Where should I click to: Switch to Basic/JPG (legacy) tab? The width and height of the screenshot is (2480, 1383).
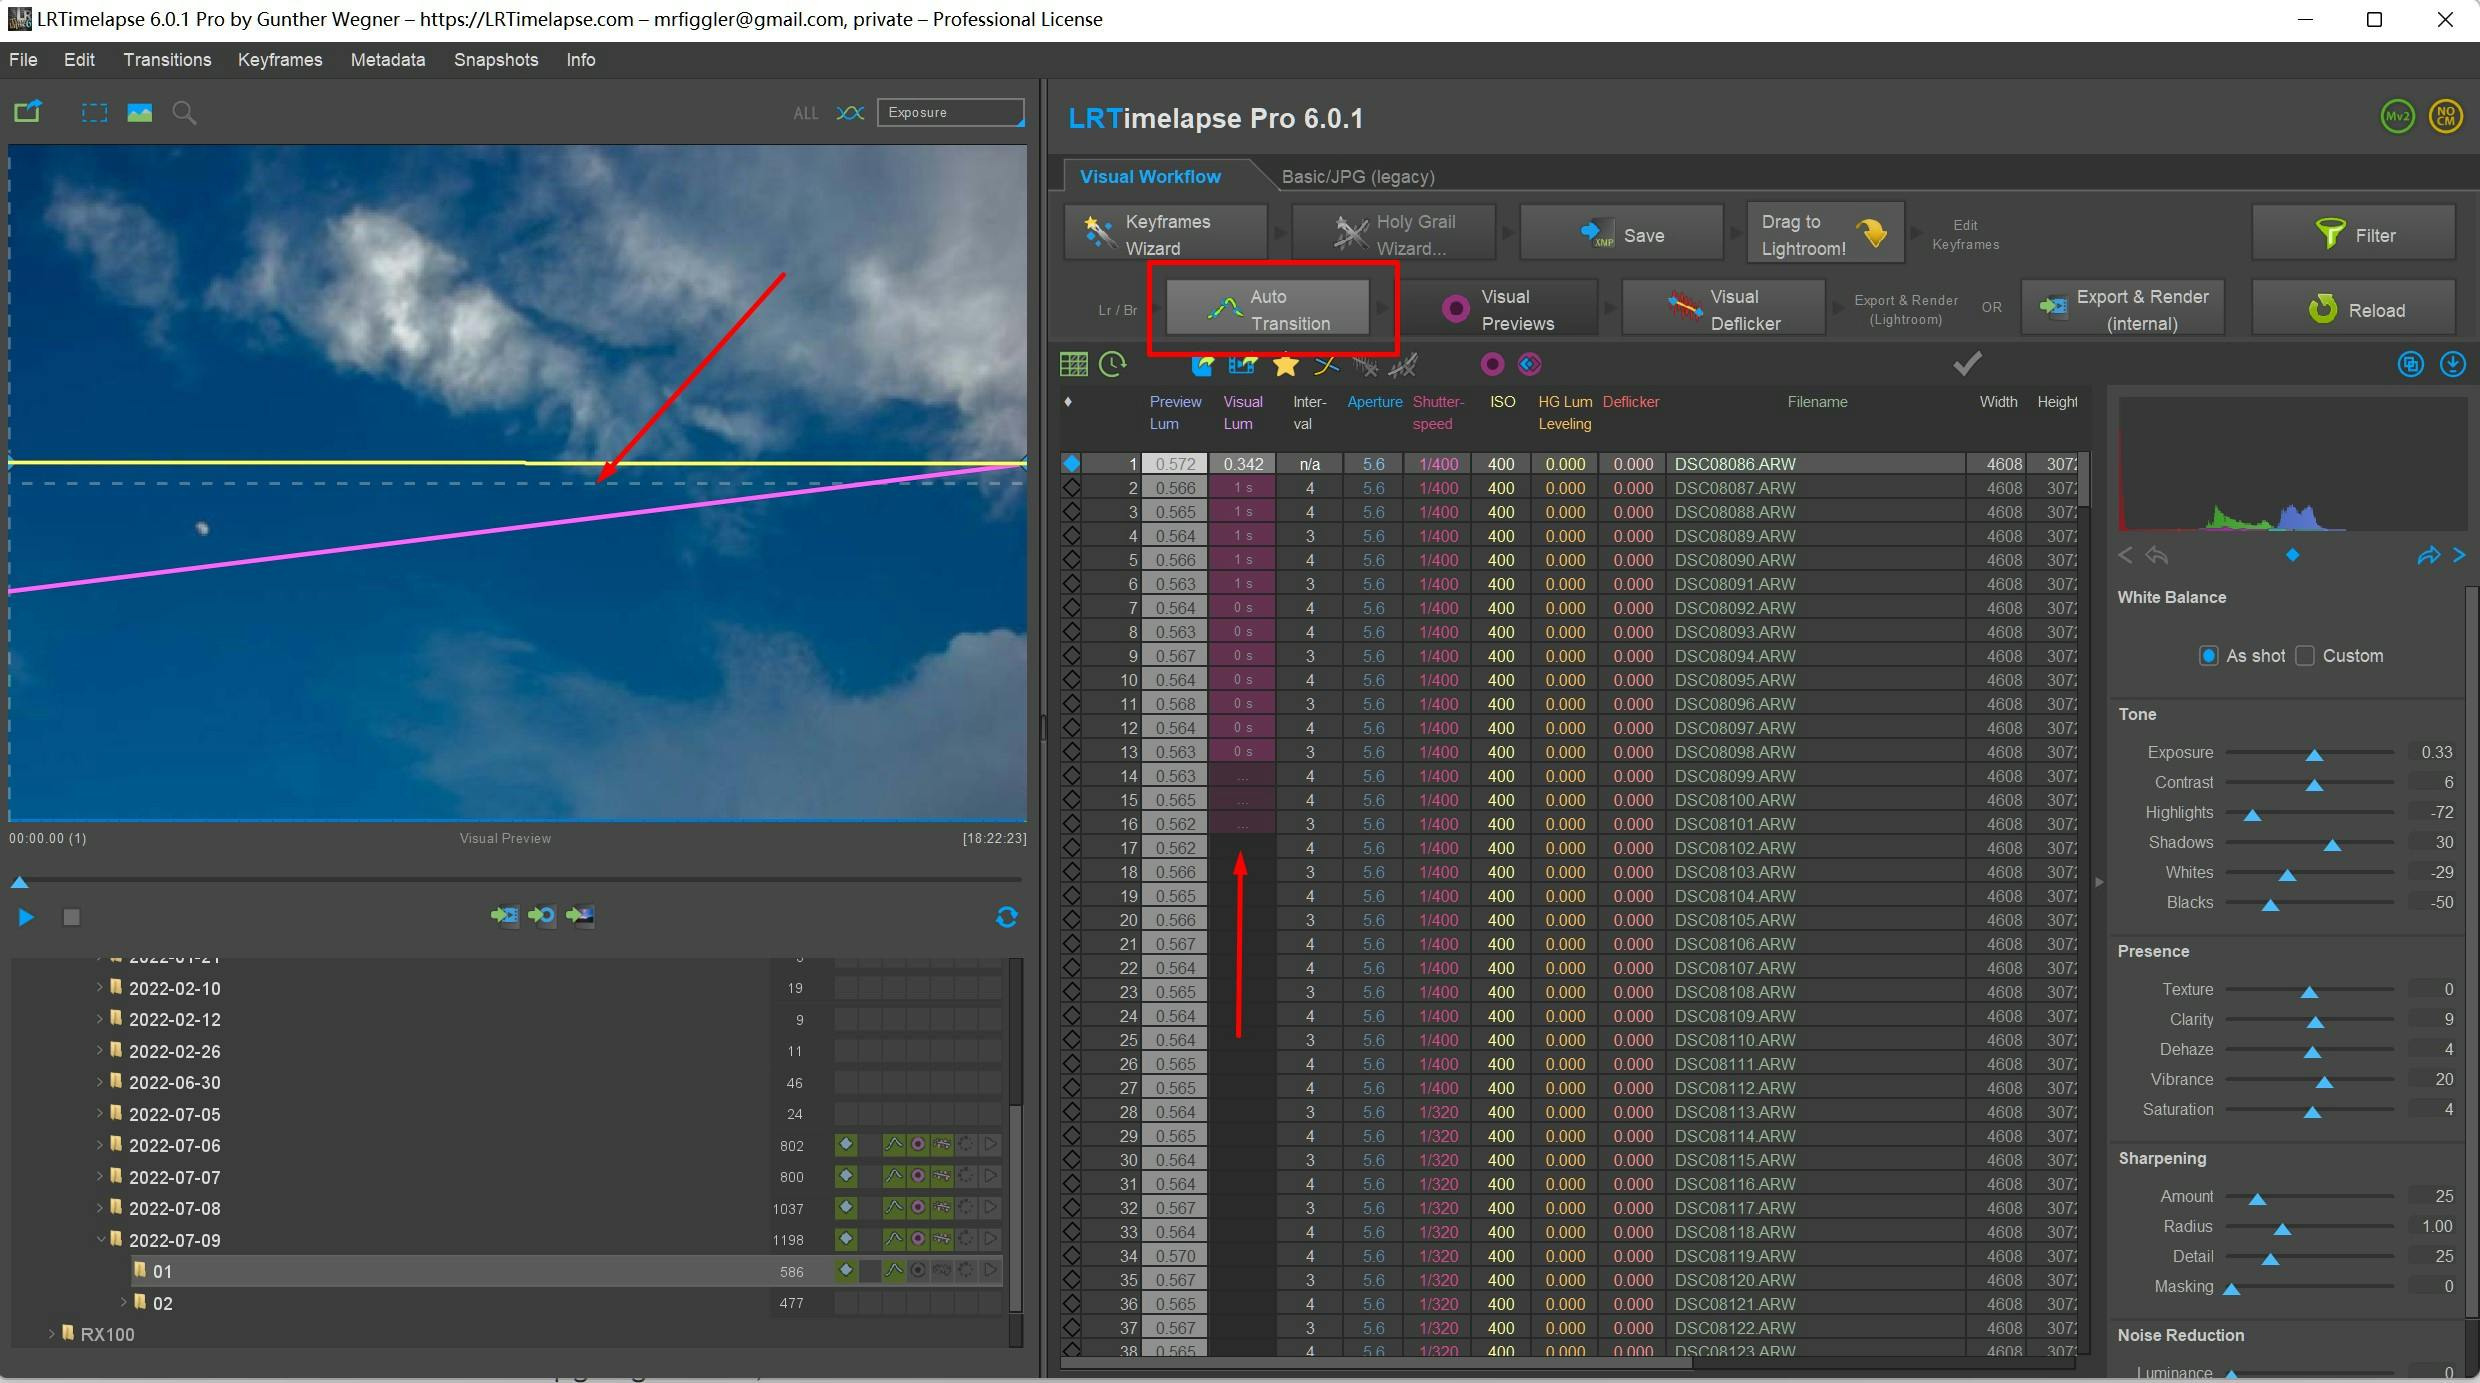[1358, 176]
